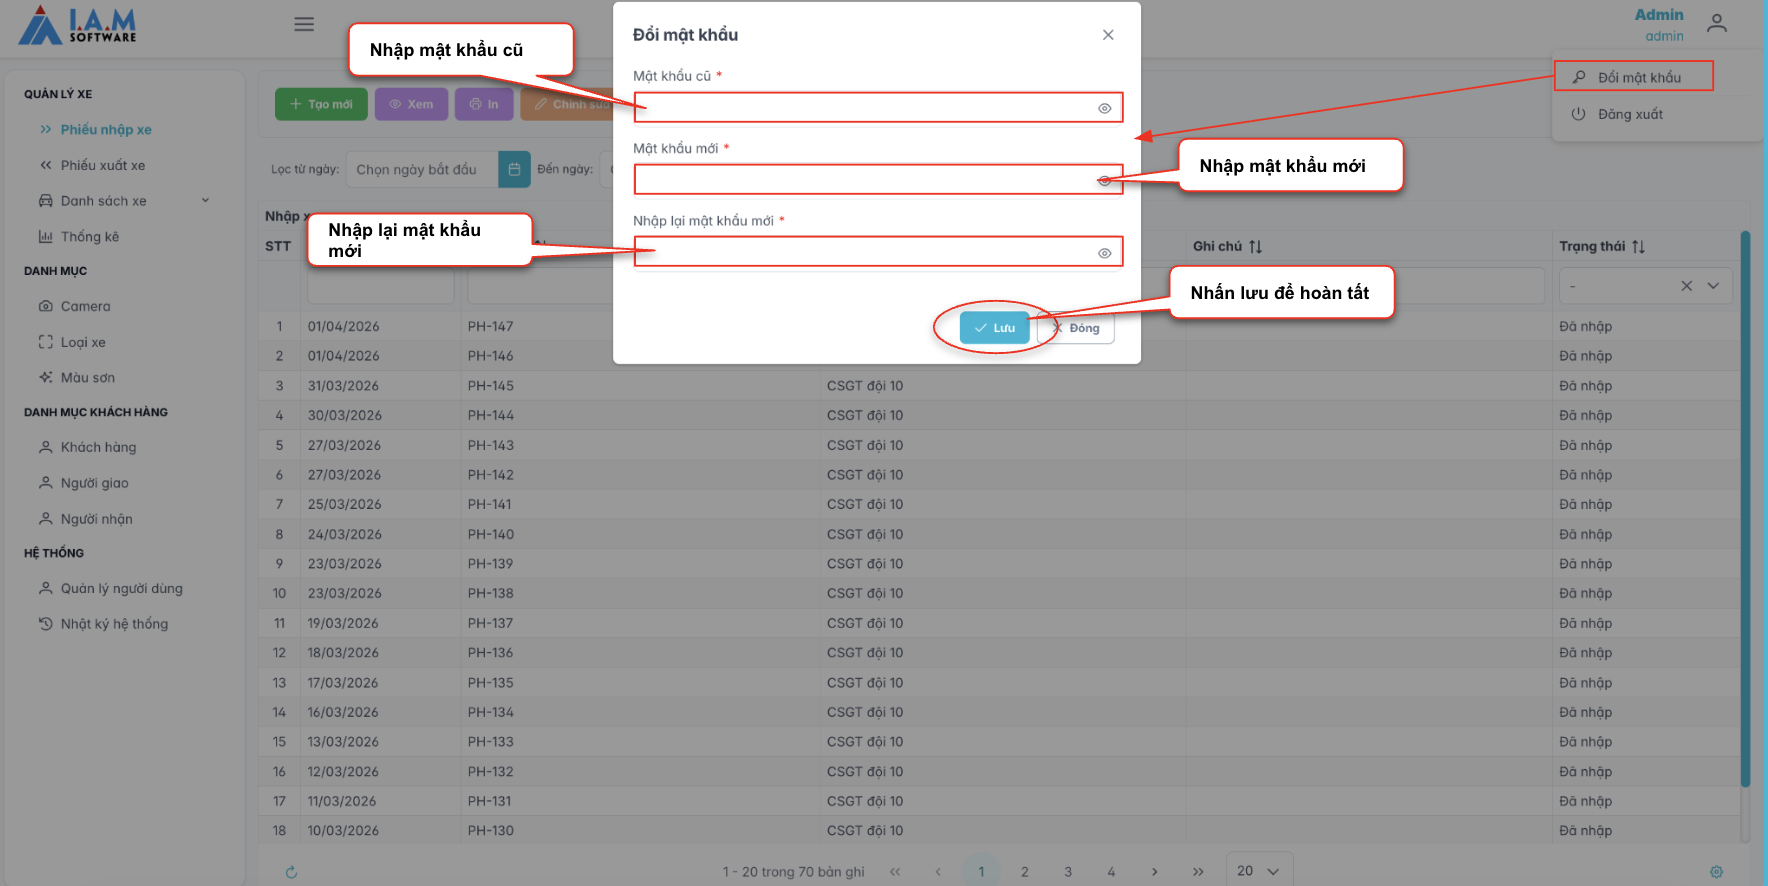Choose Đăng xuất in user menu
This screenshot has width=1768, height=886.
pos(1629,114)
